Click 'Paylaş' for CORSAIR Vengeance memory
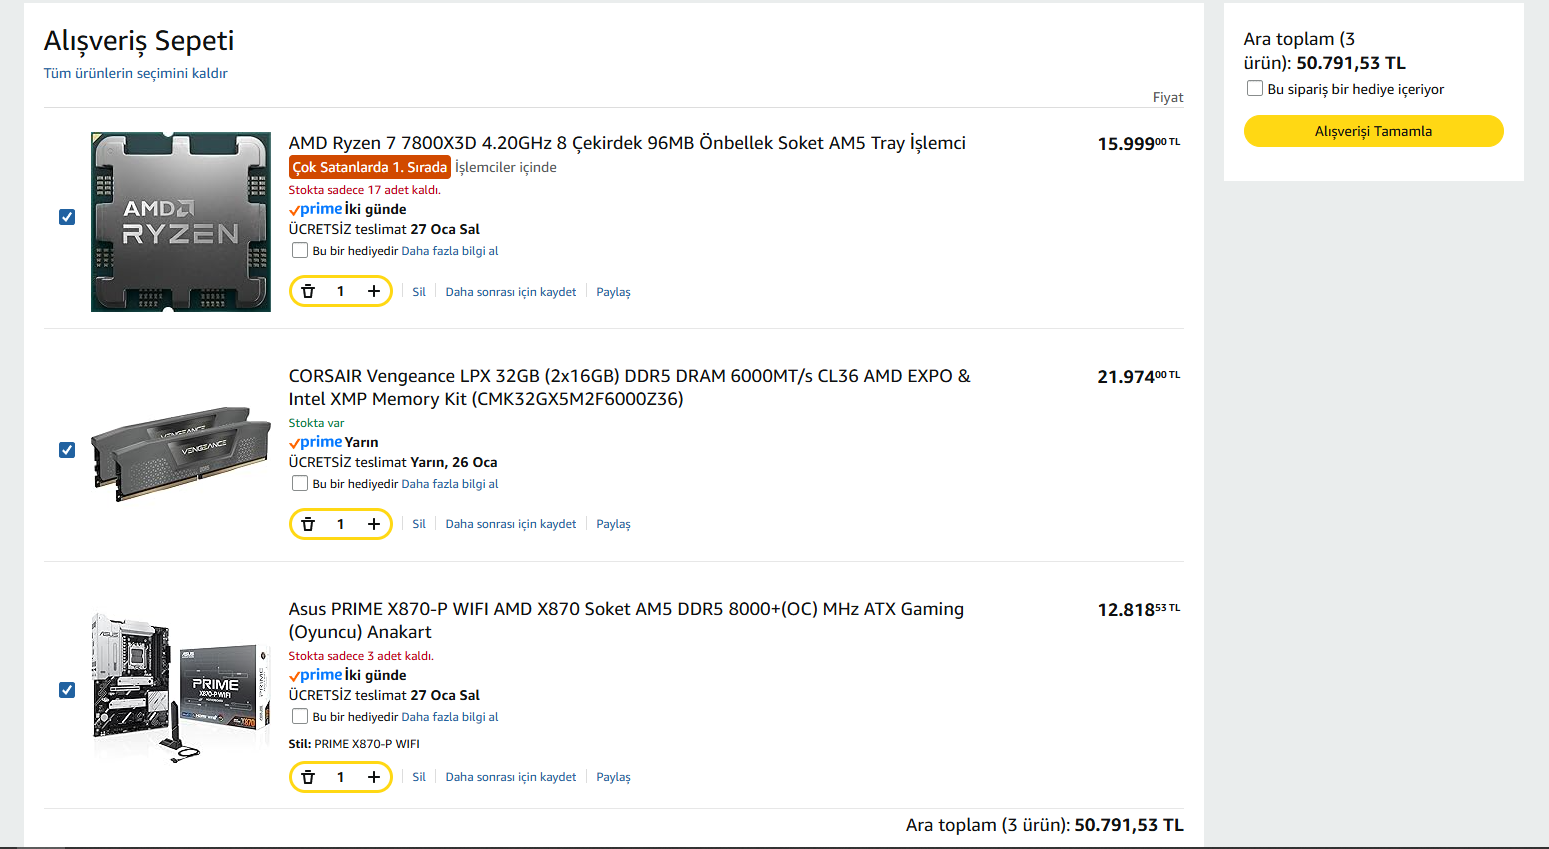1549x849 pixels. [613, 524]
